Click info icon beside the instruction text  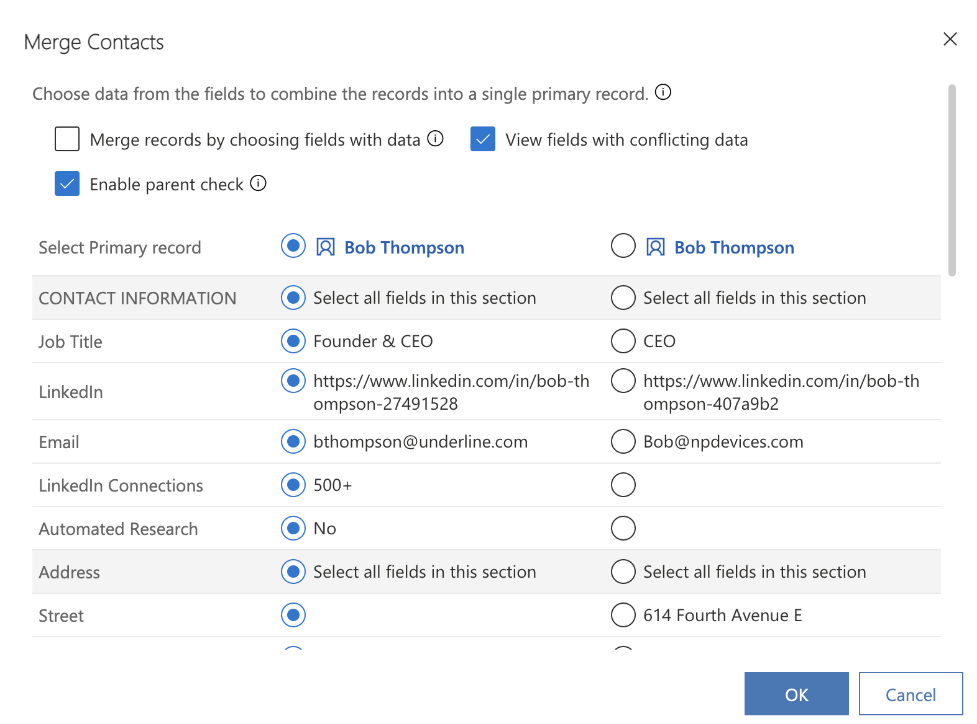point(663,93)
